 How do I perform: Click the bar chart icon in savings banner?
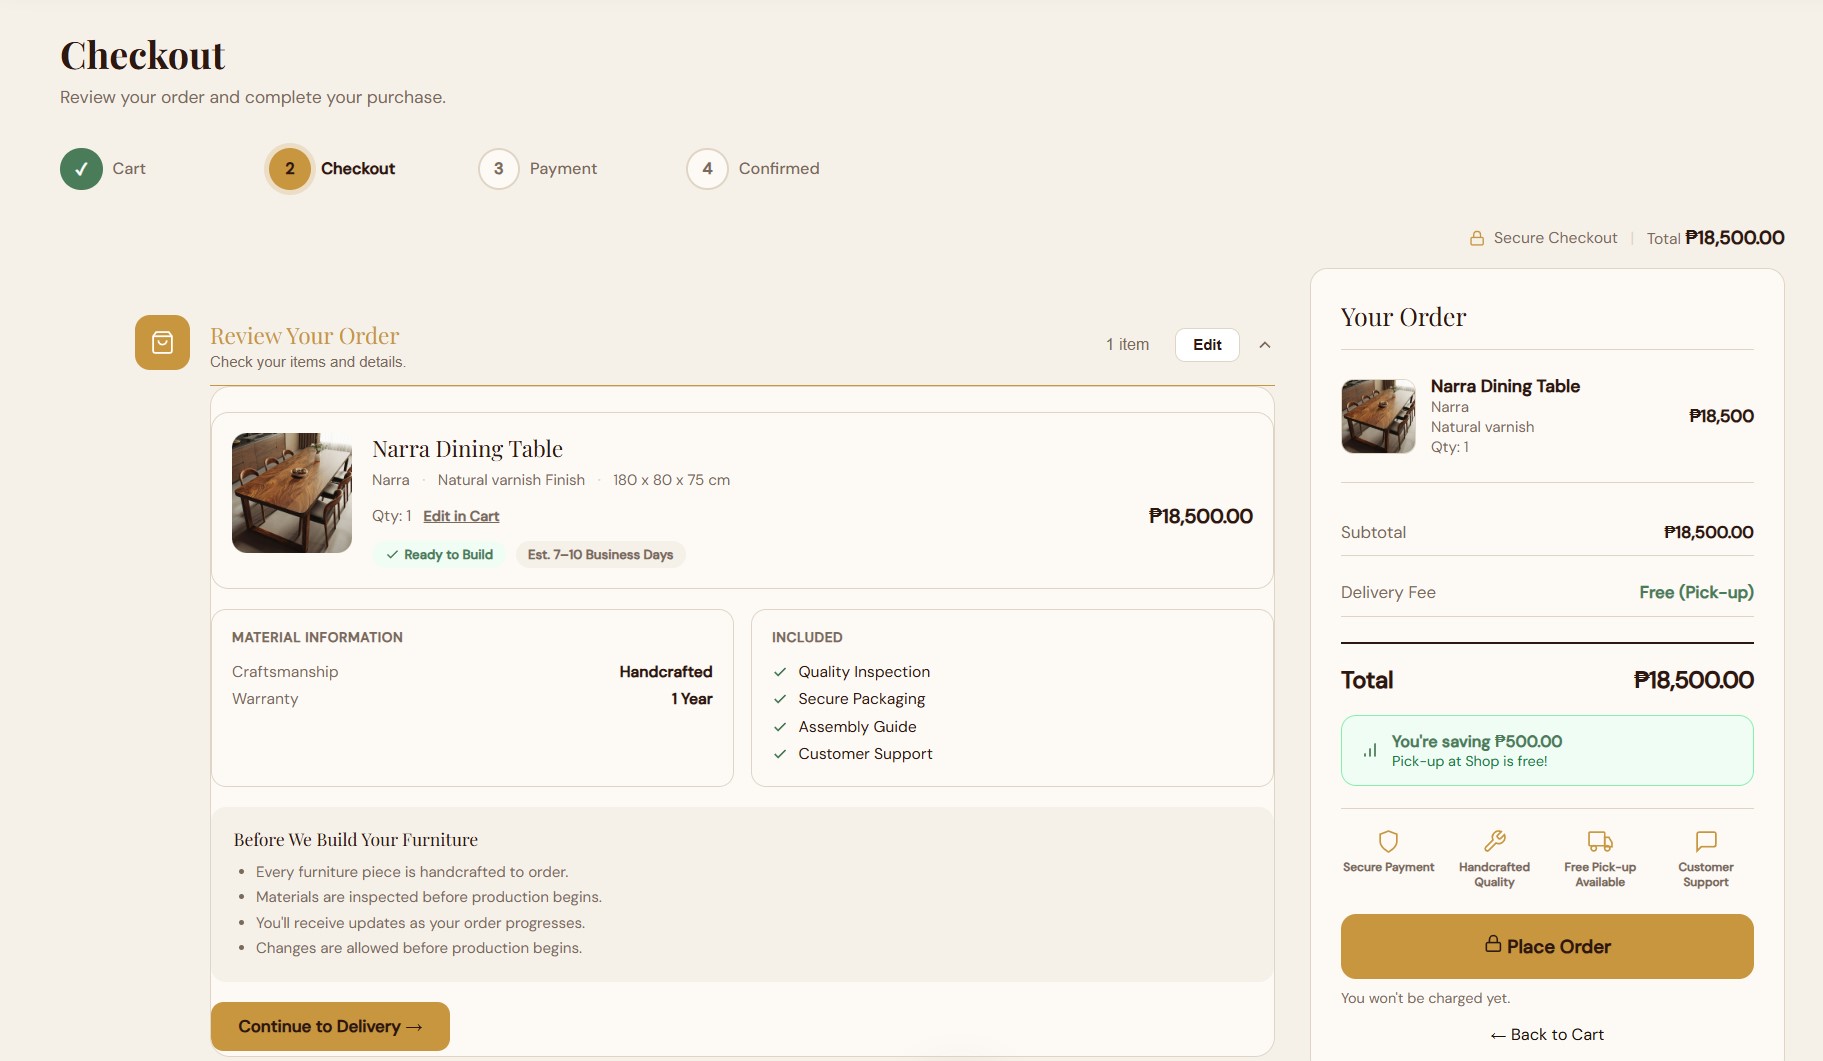click(1370, 750)
